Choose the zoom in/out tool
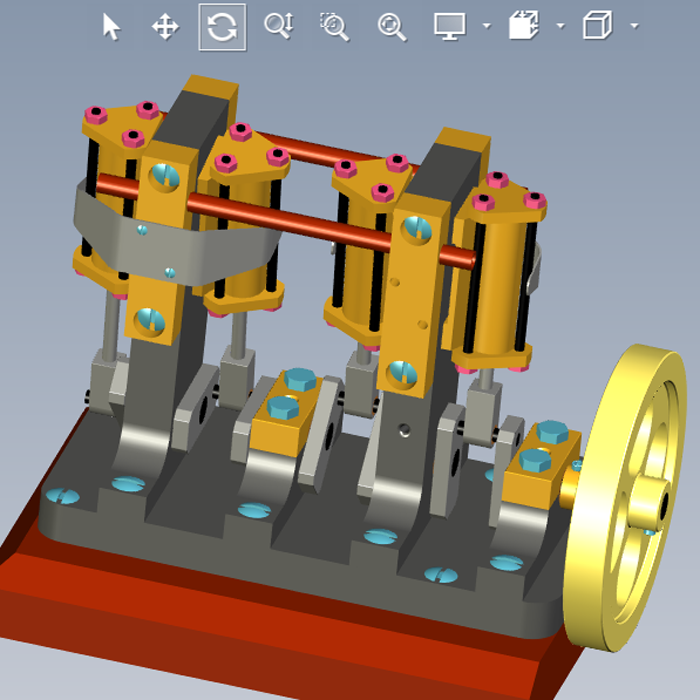Image resolution: width=700 pixels, height=700 pixels. click(279, 26)
